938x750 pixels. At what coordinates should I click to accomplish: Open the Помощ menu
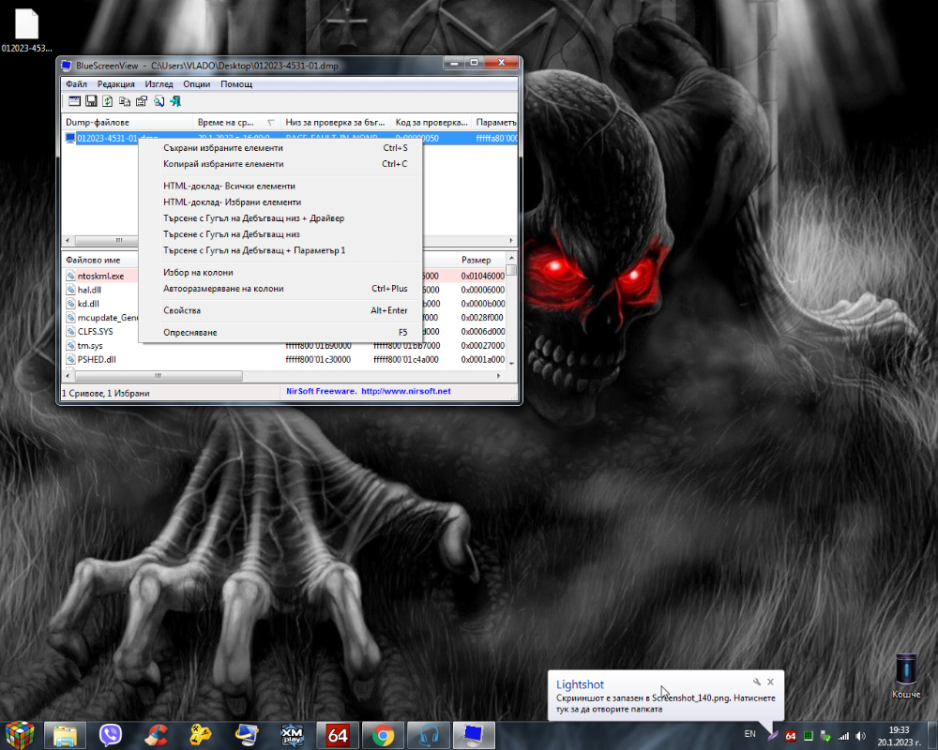[x=236, y=84]
